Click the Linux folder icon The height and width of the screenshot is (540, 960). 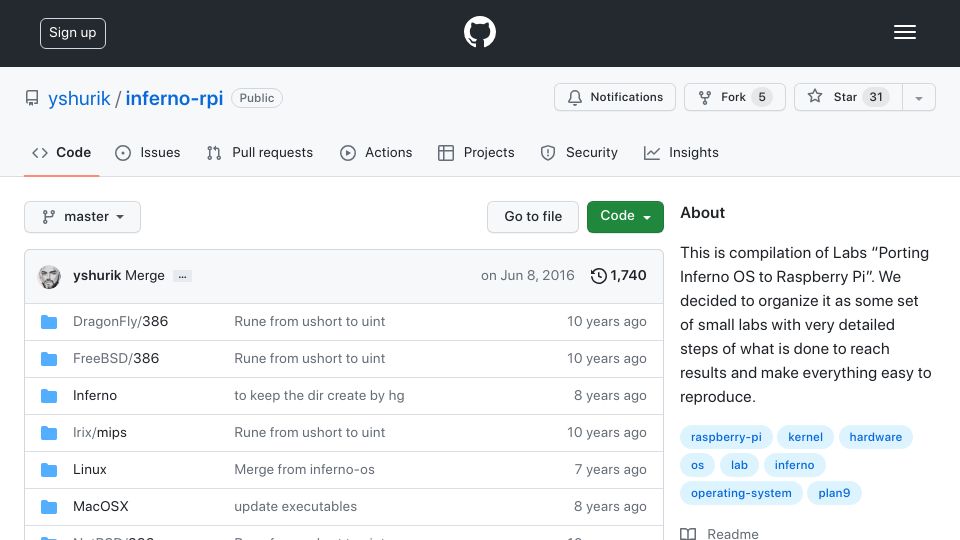pyautogui.click(x=49, y=470)
